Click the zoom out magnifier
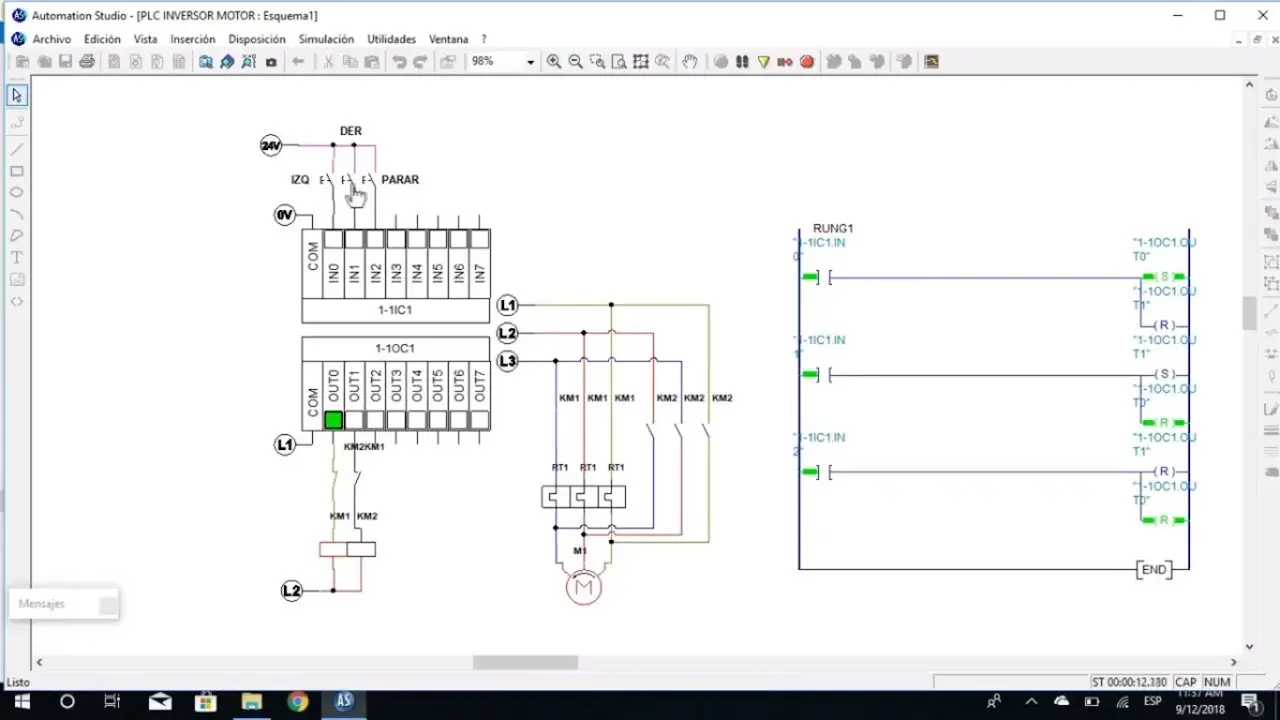This screenshot has width=1280, height=720. point(575,62)
